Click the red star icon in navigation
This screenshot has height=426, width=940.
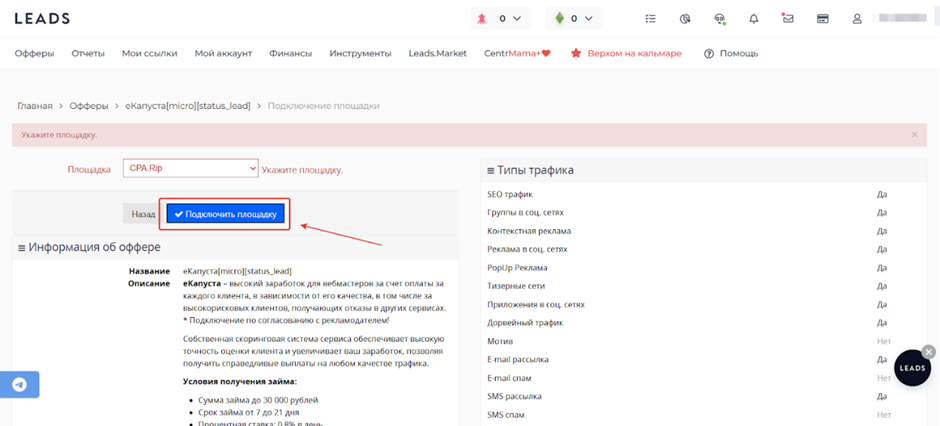click(x=576, y=53)
